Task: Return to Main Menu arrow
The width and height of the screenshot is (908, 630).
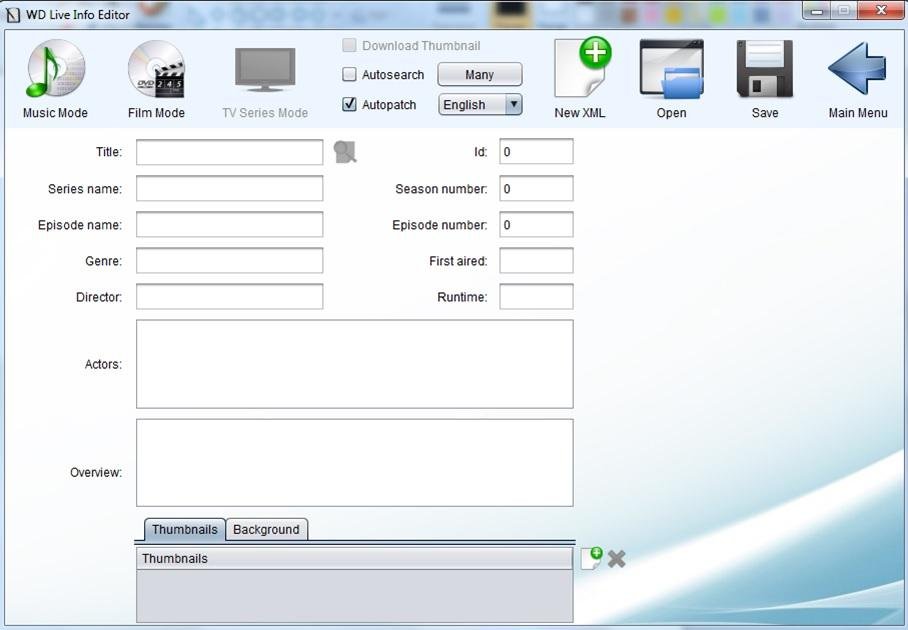Action: click(857, 68)
